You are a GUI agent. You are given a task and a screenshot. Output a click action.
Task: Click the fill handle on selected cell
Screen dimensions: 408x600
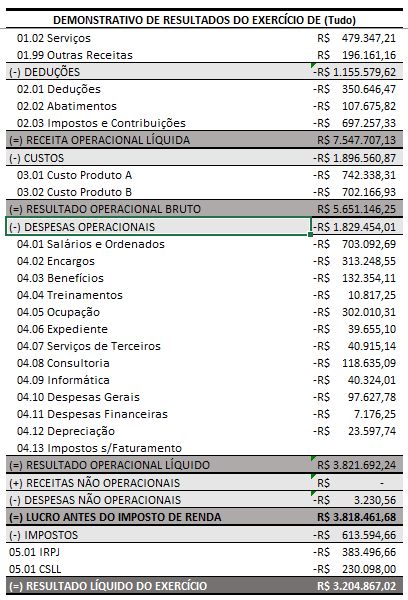point(310,235)
